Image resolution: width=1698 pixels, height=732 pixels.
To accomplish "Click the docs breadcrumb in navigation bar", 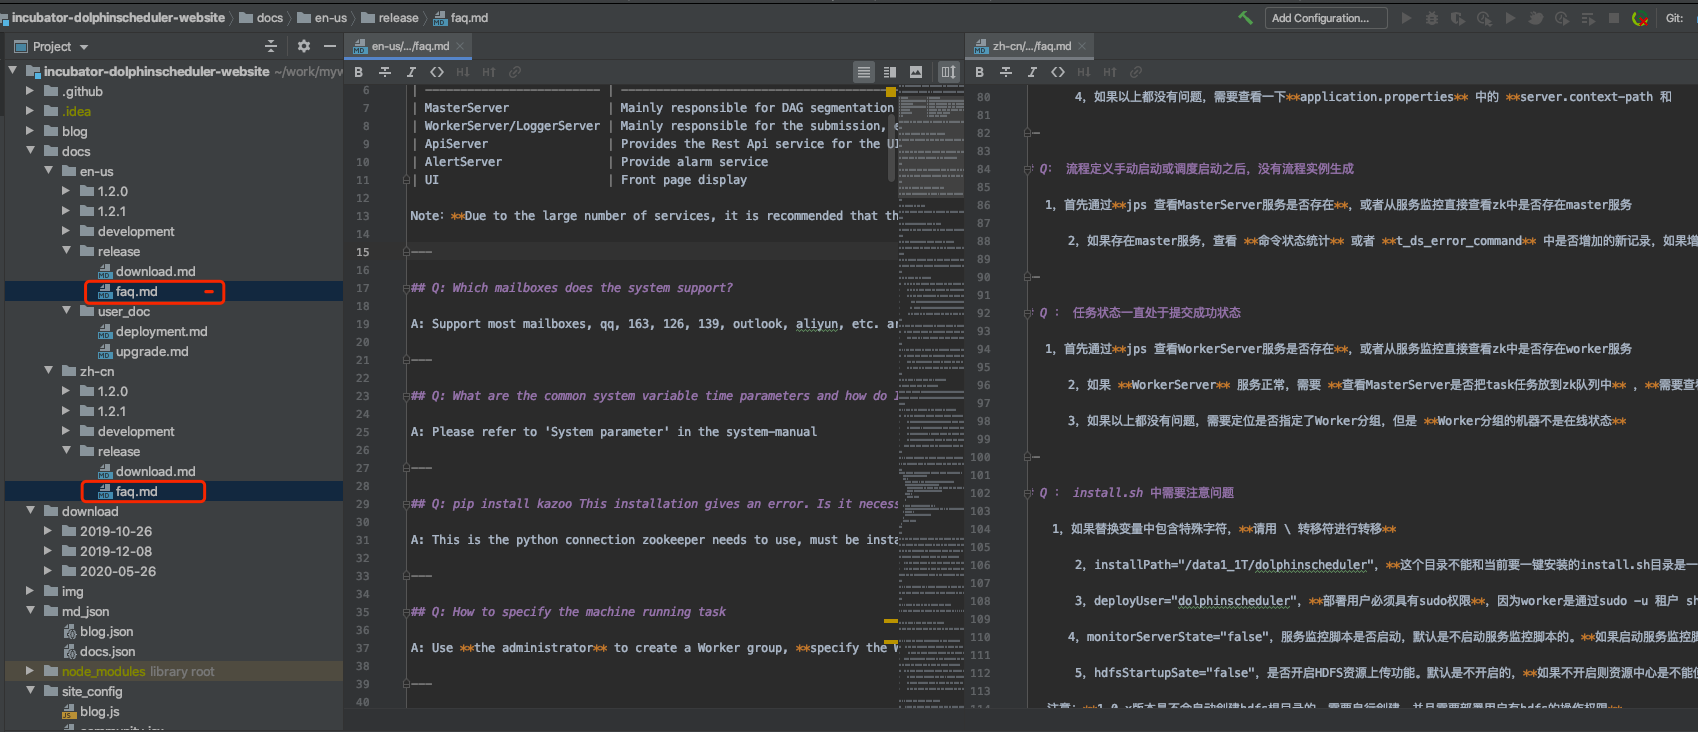I will pyautogui.click(x=260, y=18).
